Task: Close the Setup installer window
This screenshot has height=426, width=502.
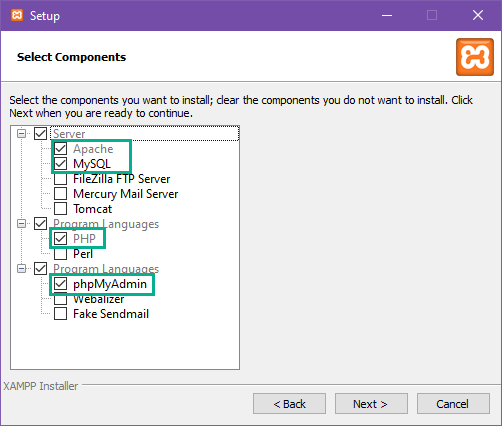Action: pos(478,15)
